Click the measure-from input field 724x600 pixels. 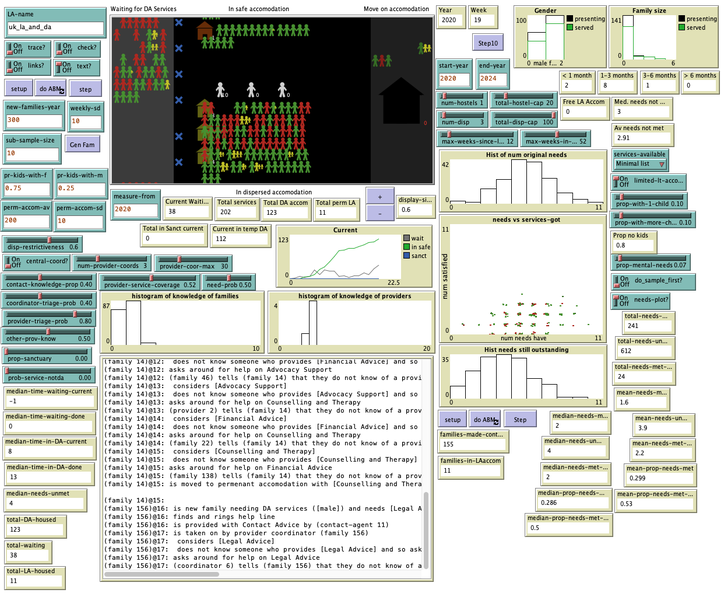pos(135,210)
